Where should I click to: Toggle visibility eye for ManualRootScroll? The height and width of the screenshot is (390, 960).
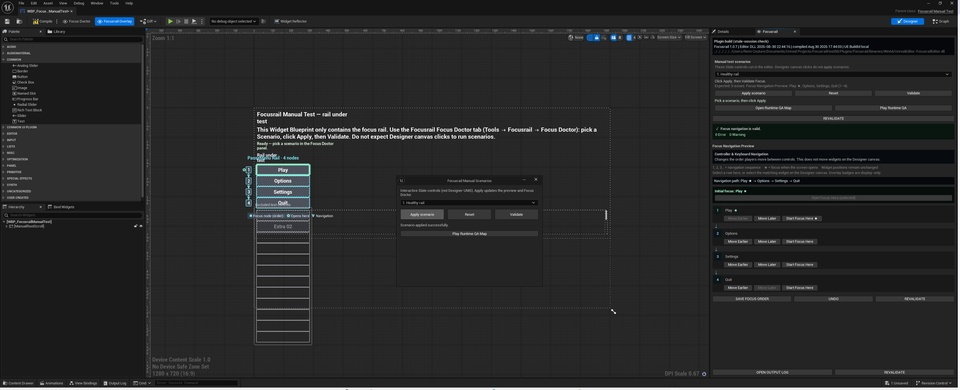coord(141,226)
